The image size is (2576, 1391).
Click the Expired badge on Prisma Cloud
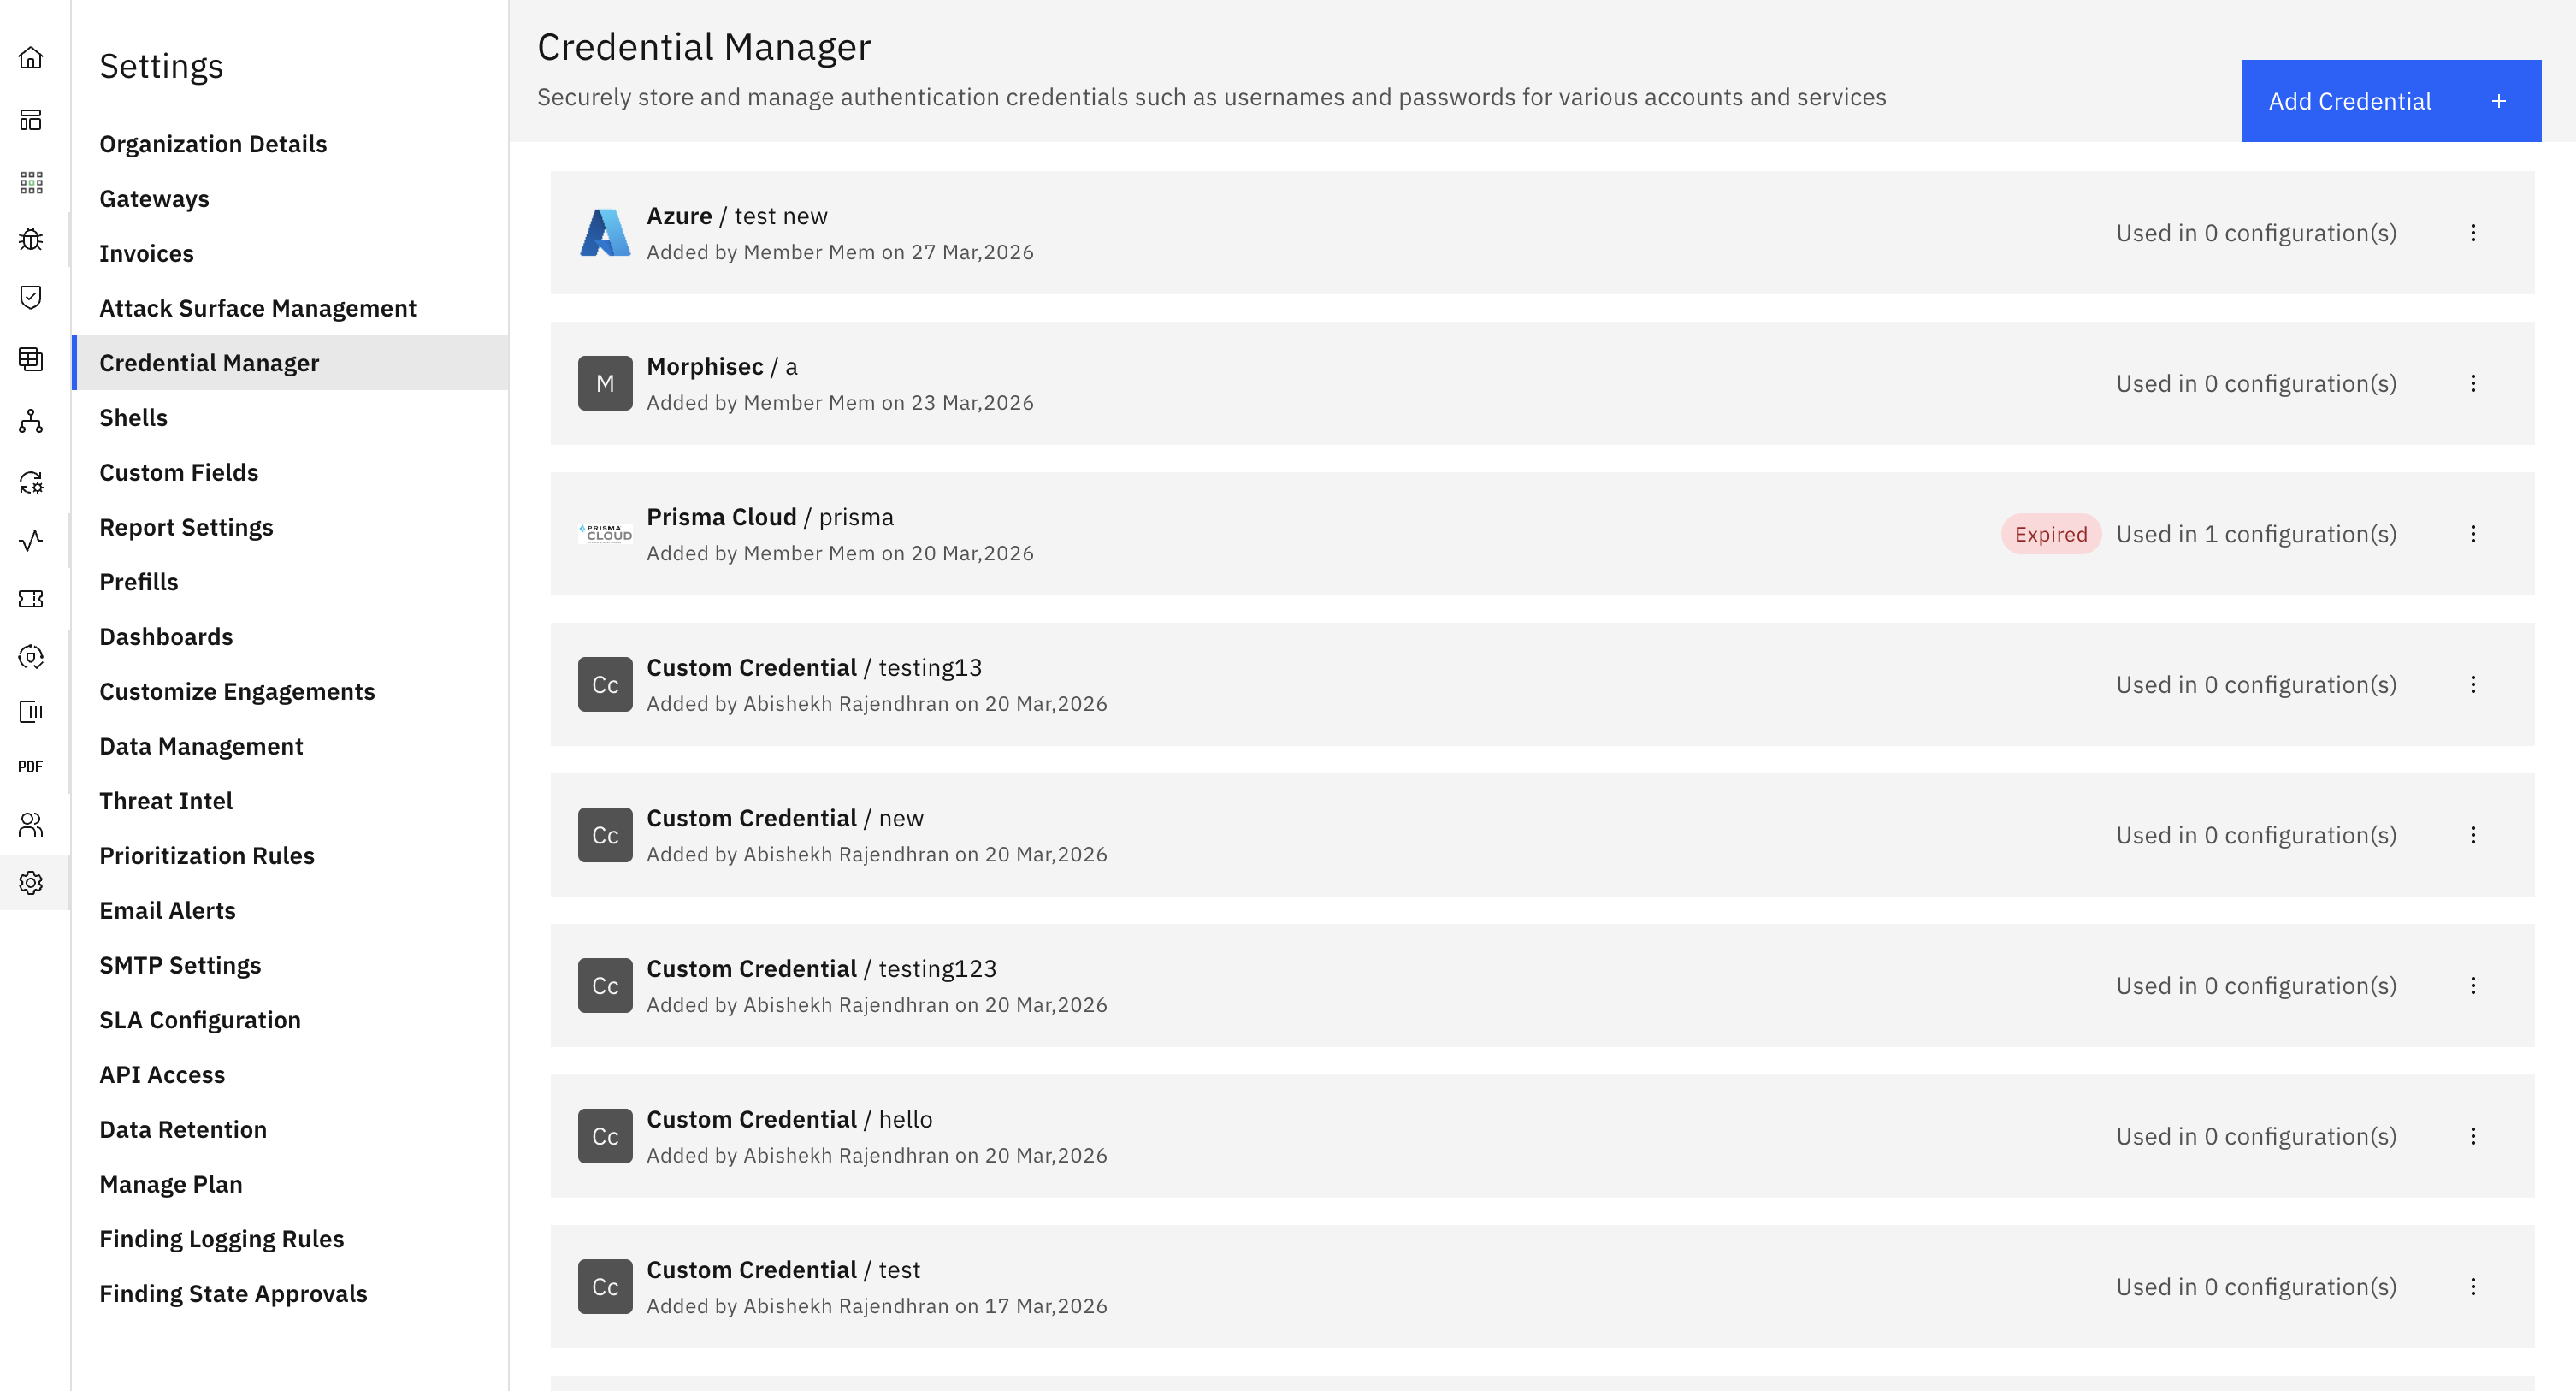(2050, 534)
